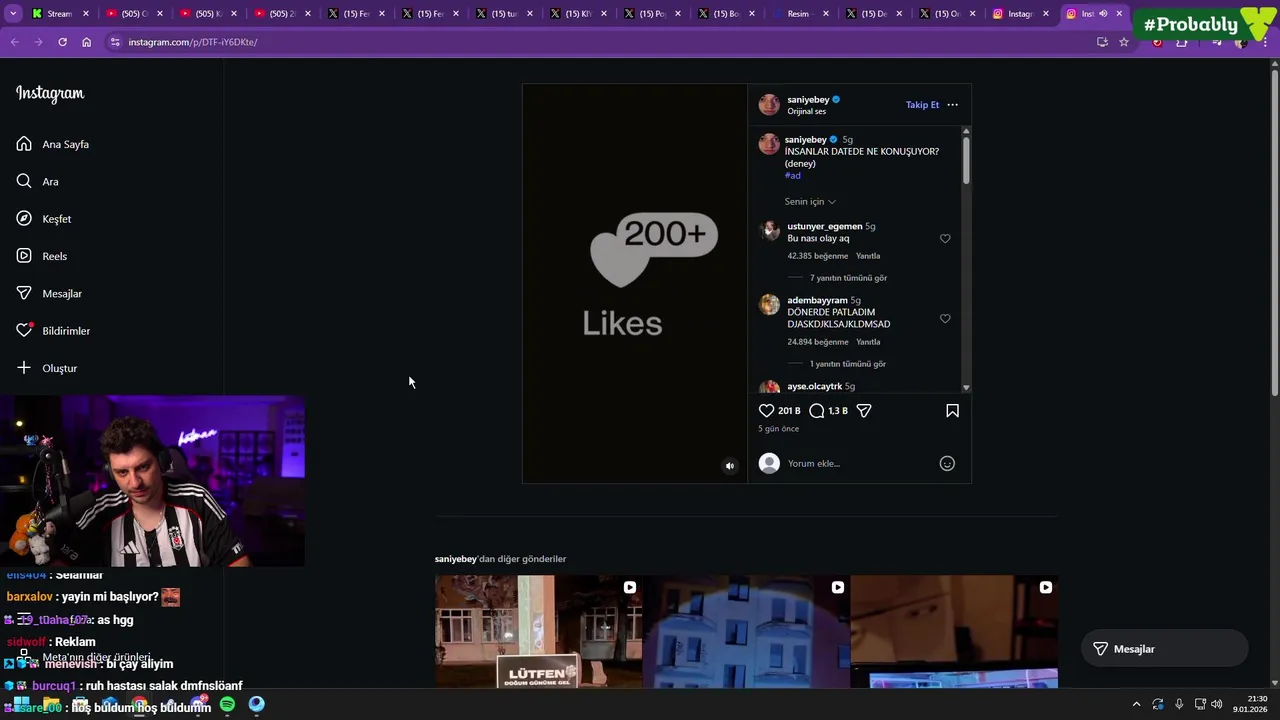Like ustunyer_egemen's comment

click(945, 239)
